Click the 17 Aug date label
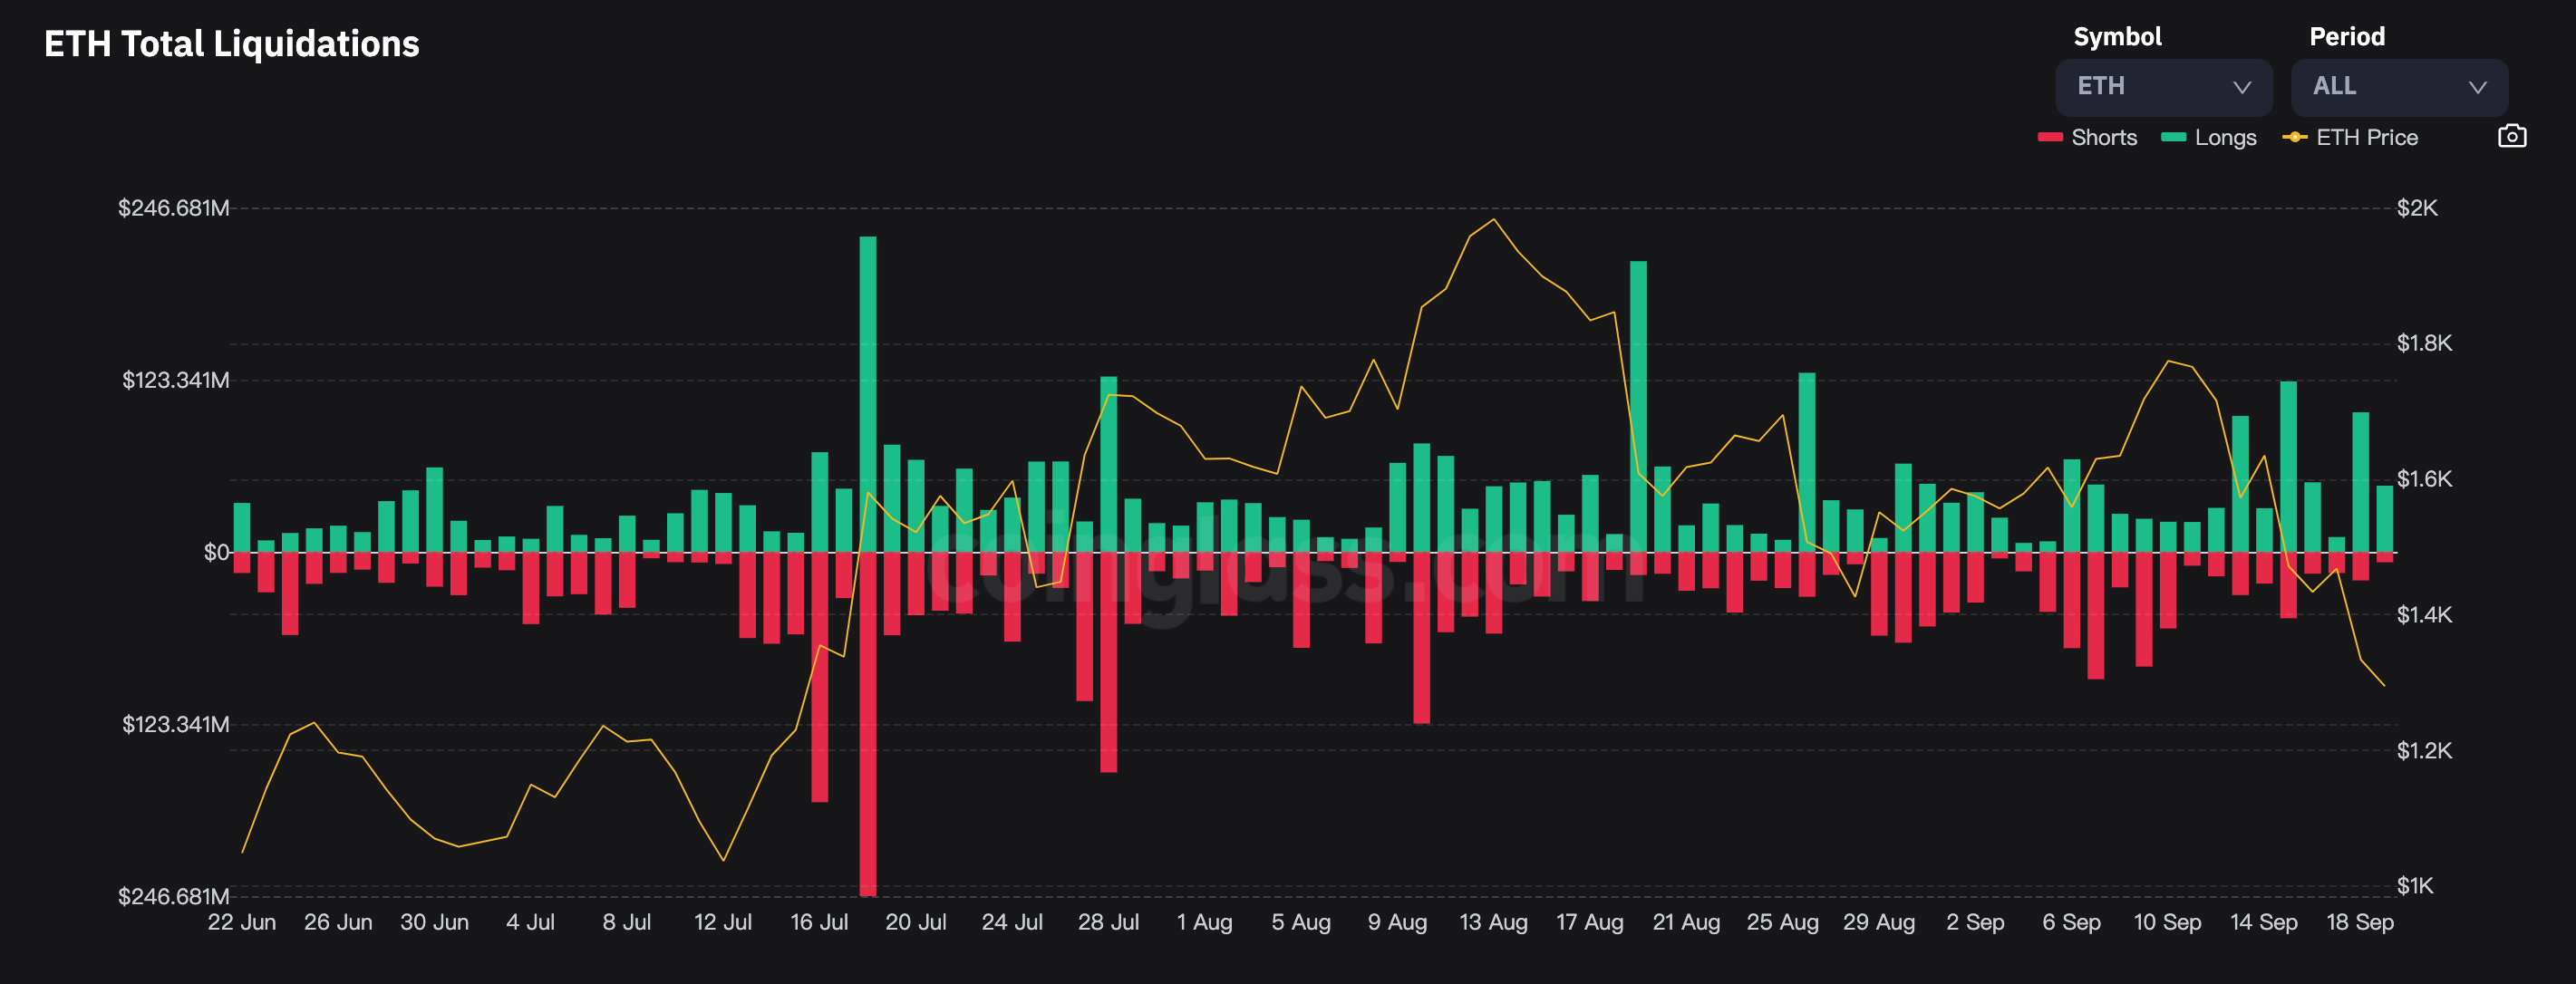This screenshot has height=984, width=2576. [1590, 922]
